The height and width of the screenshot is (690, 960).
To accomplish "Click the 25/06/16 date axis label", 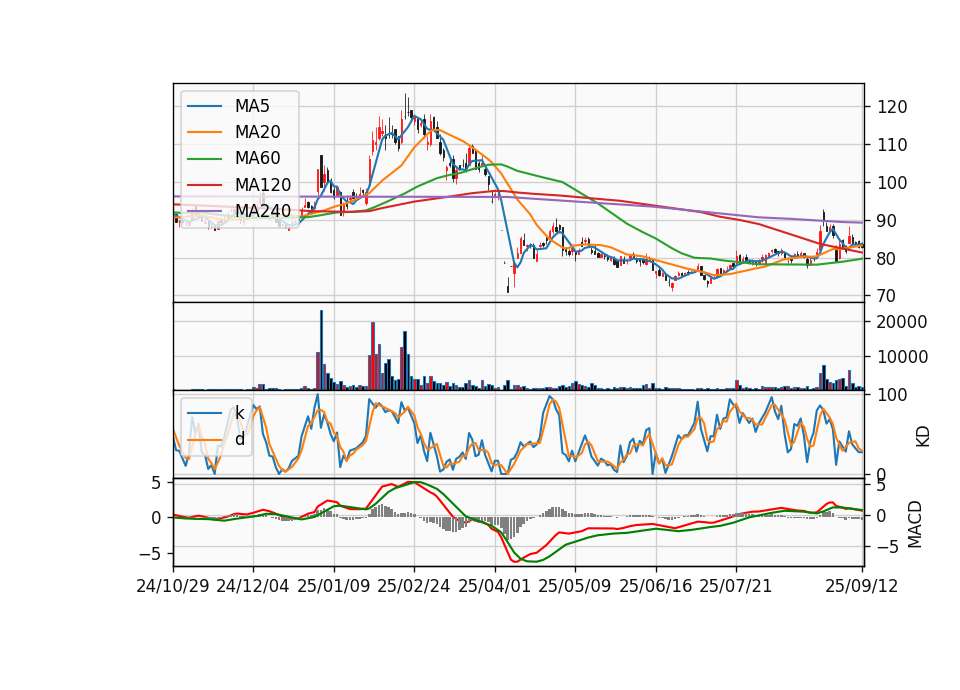I will click(656, 586).
